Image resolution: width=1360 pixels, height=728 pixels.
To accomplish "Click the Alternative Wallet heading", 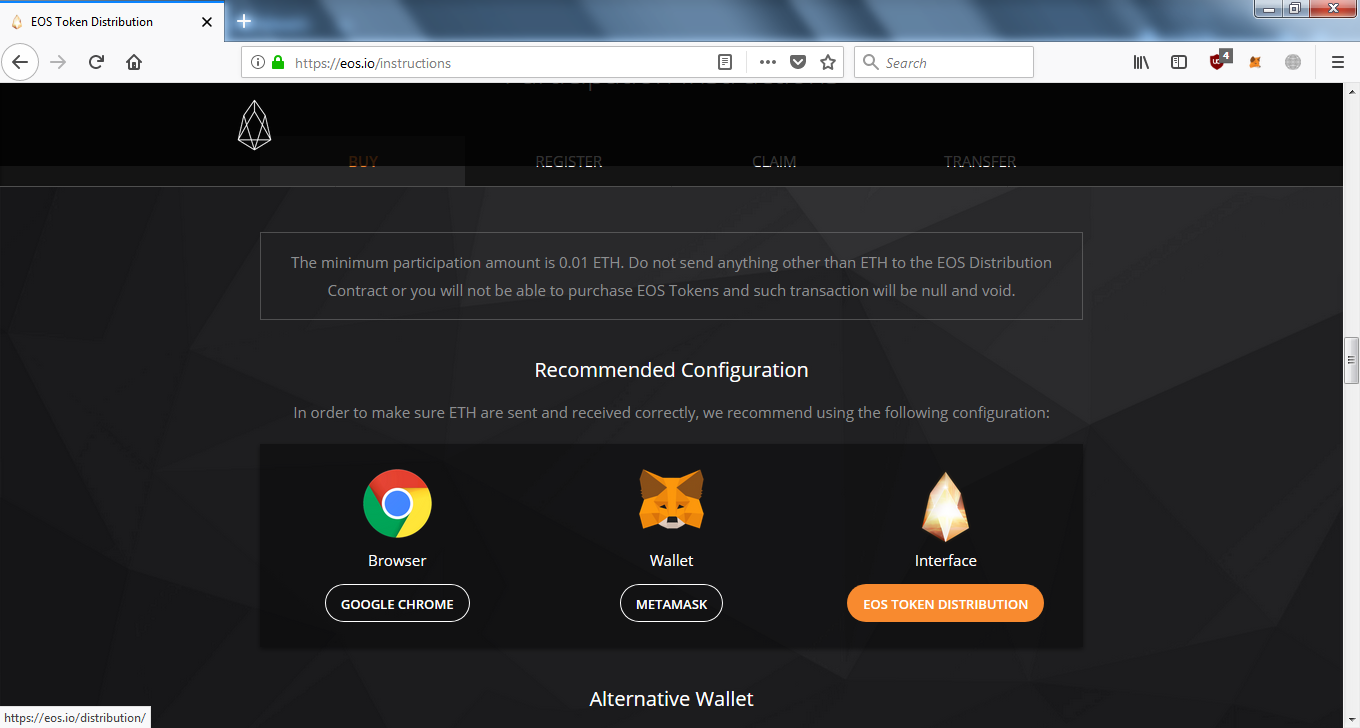I will (x=671, y=699).
